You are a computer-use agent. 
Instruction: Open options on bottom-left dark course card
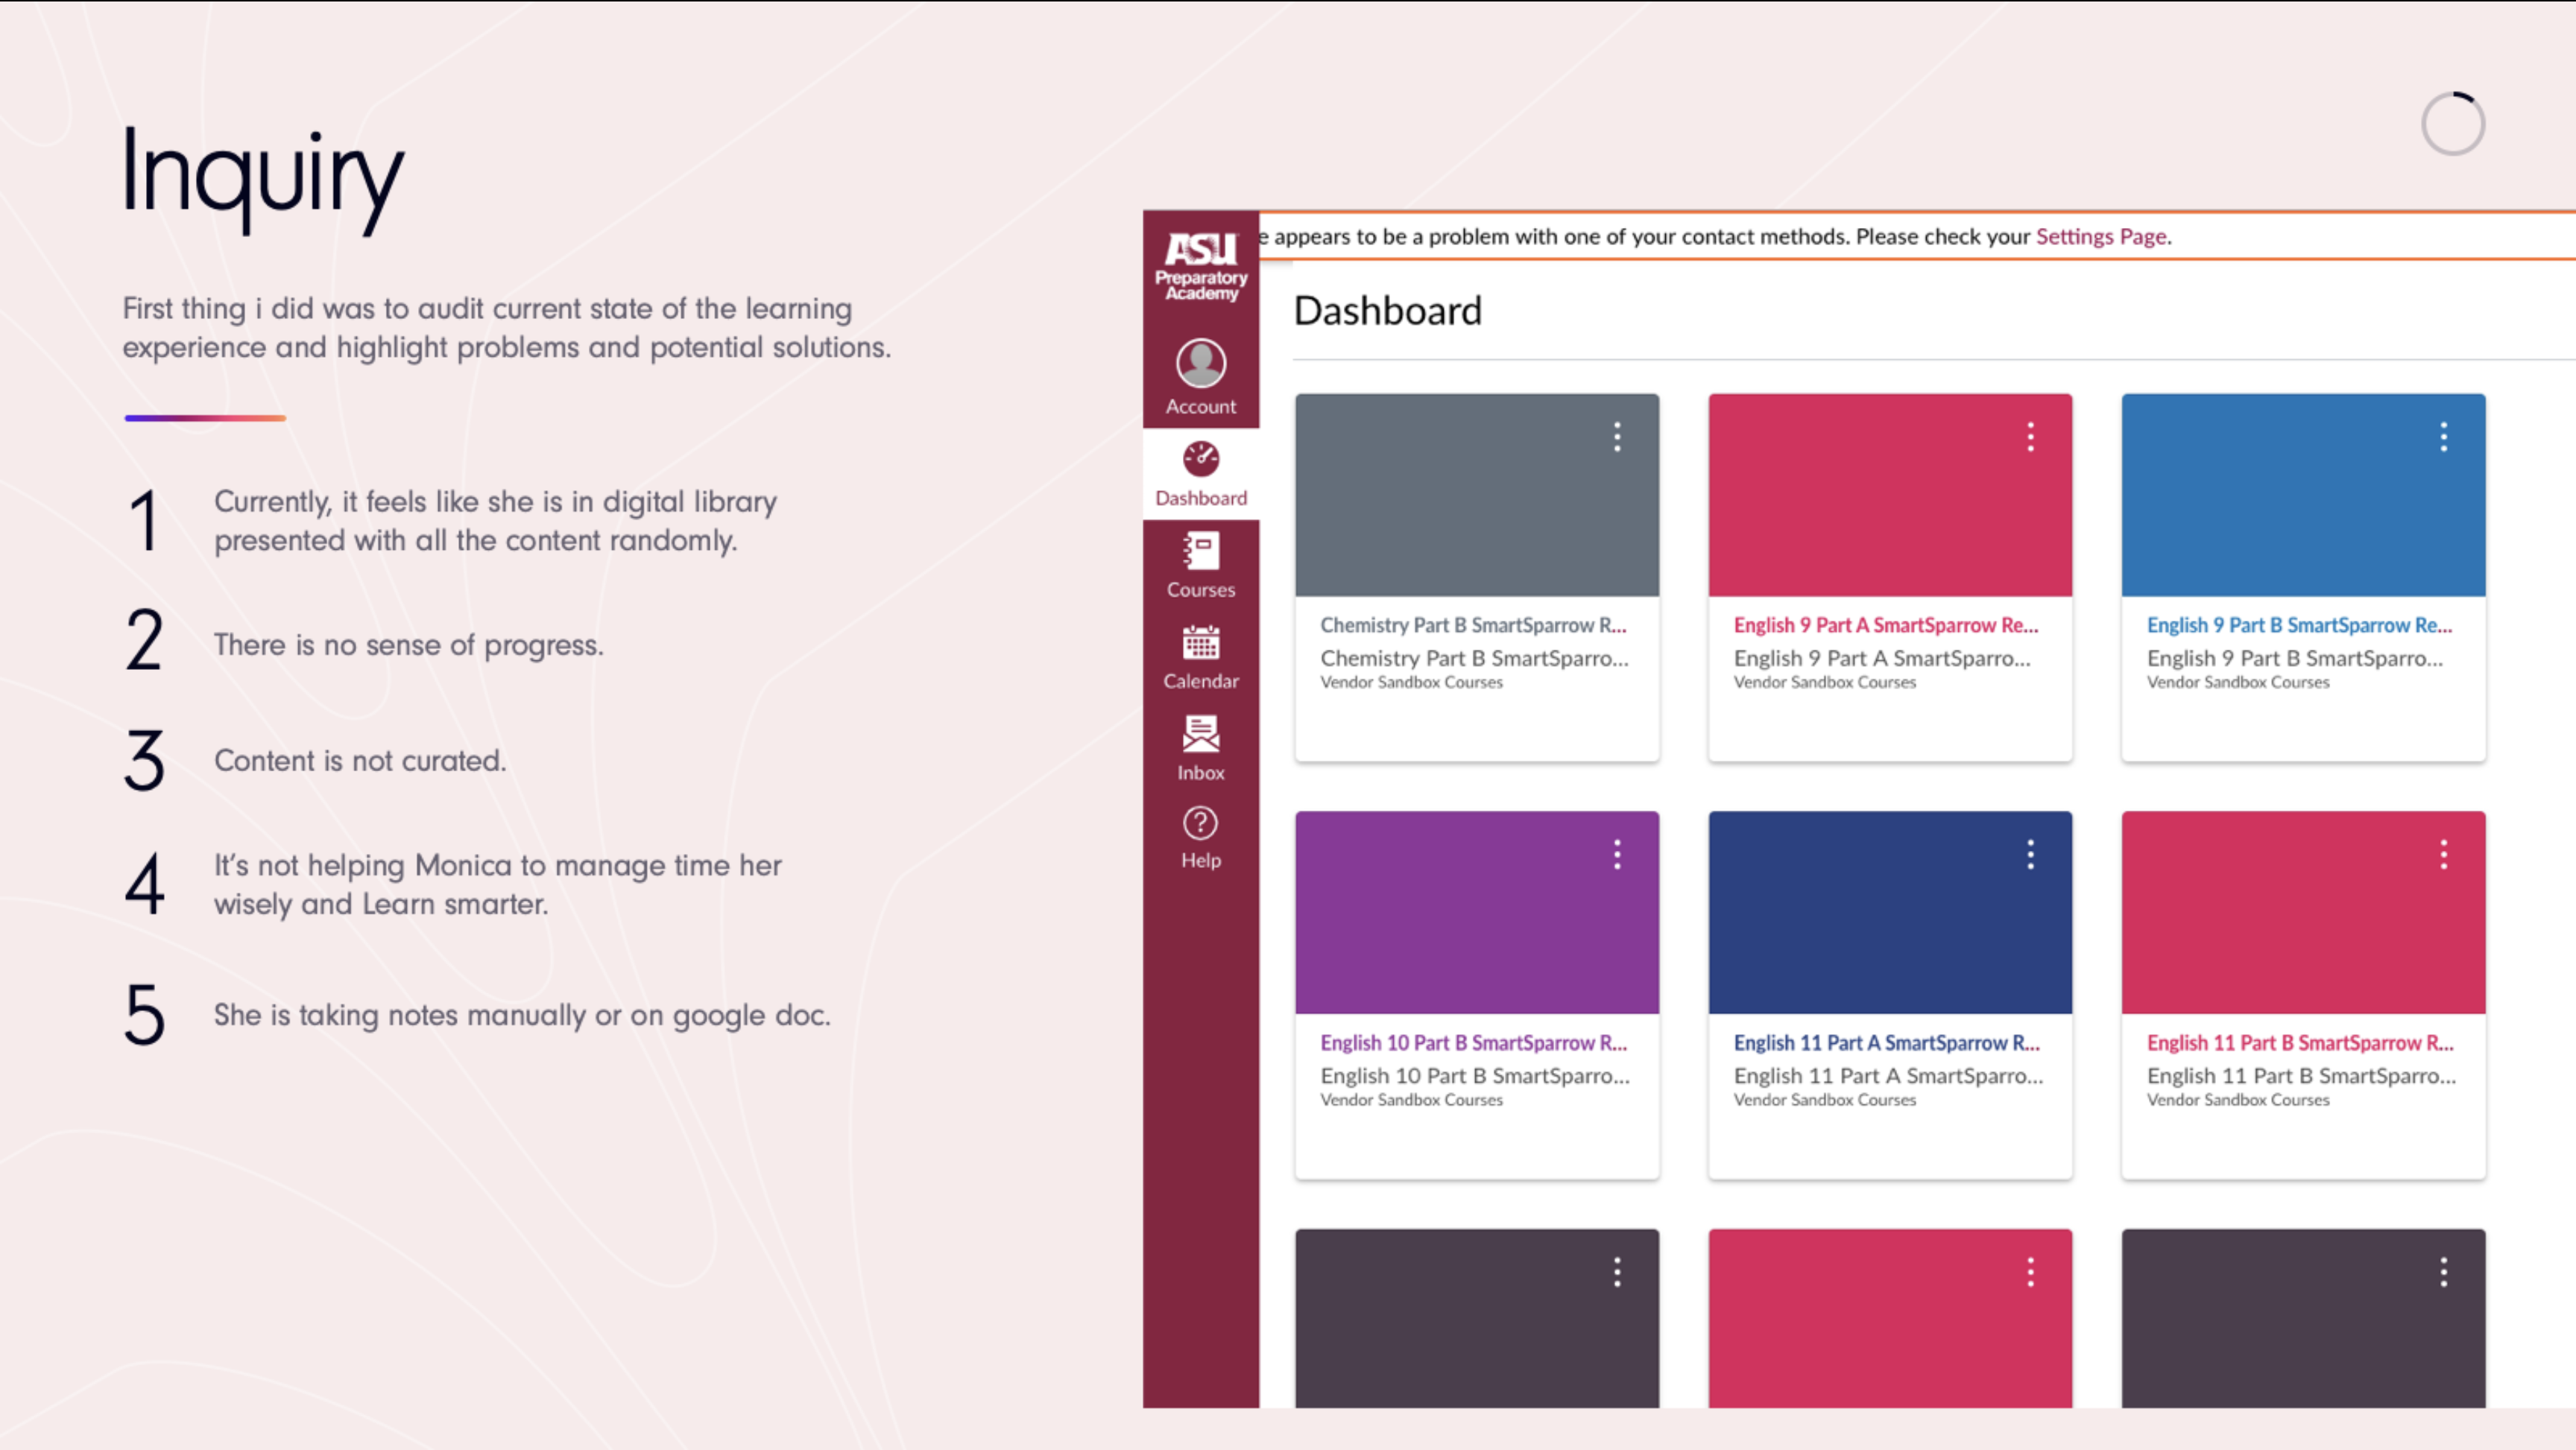[x=1617, y=1272]
